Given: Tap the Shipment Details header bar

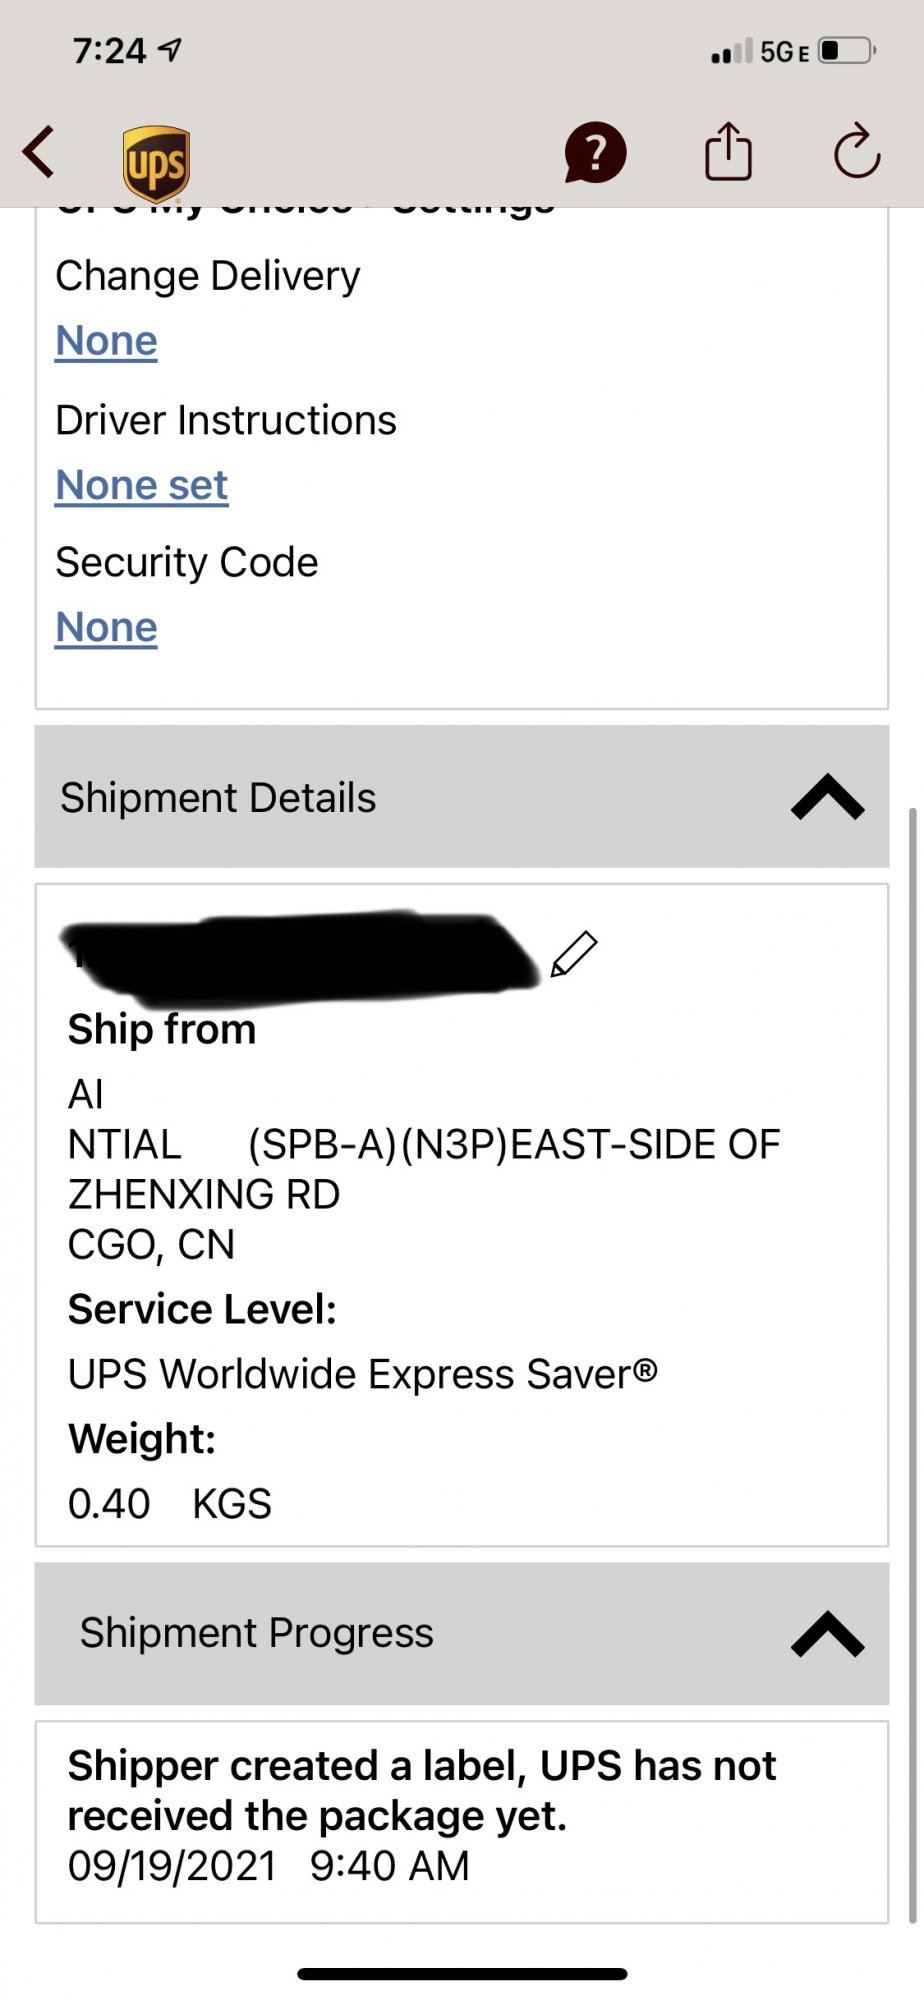Looking at the screenshot, I should (x=461, y=797).
